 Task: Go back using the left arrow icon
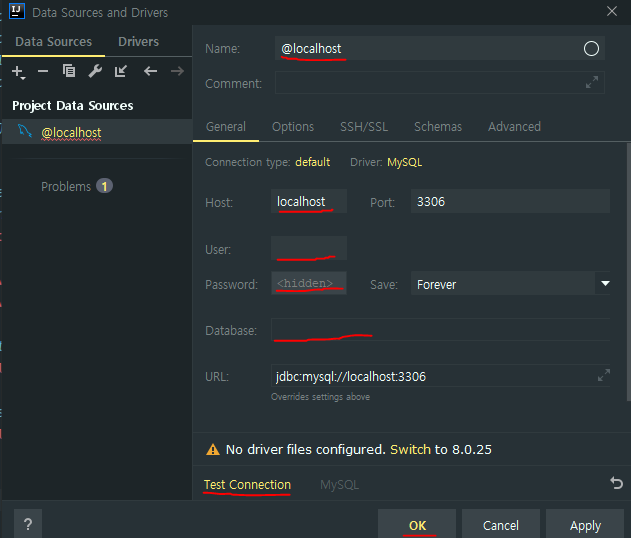(x=150, y=71)
